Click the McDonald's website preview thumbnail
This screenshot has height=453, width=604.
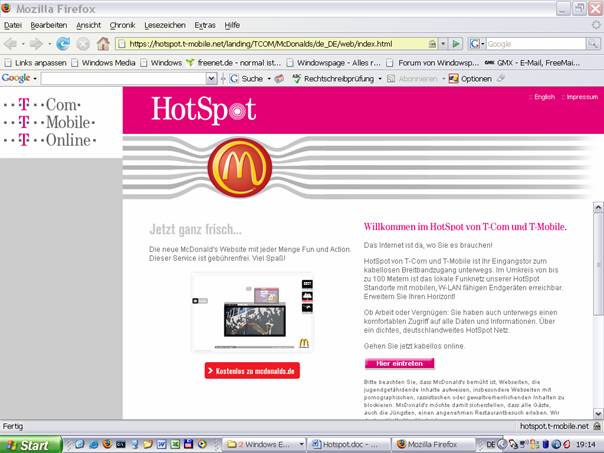tap(252, 312)
